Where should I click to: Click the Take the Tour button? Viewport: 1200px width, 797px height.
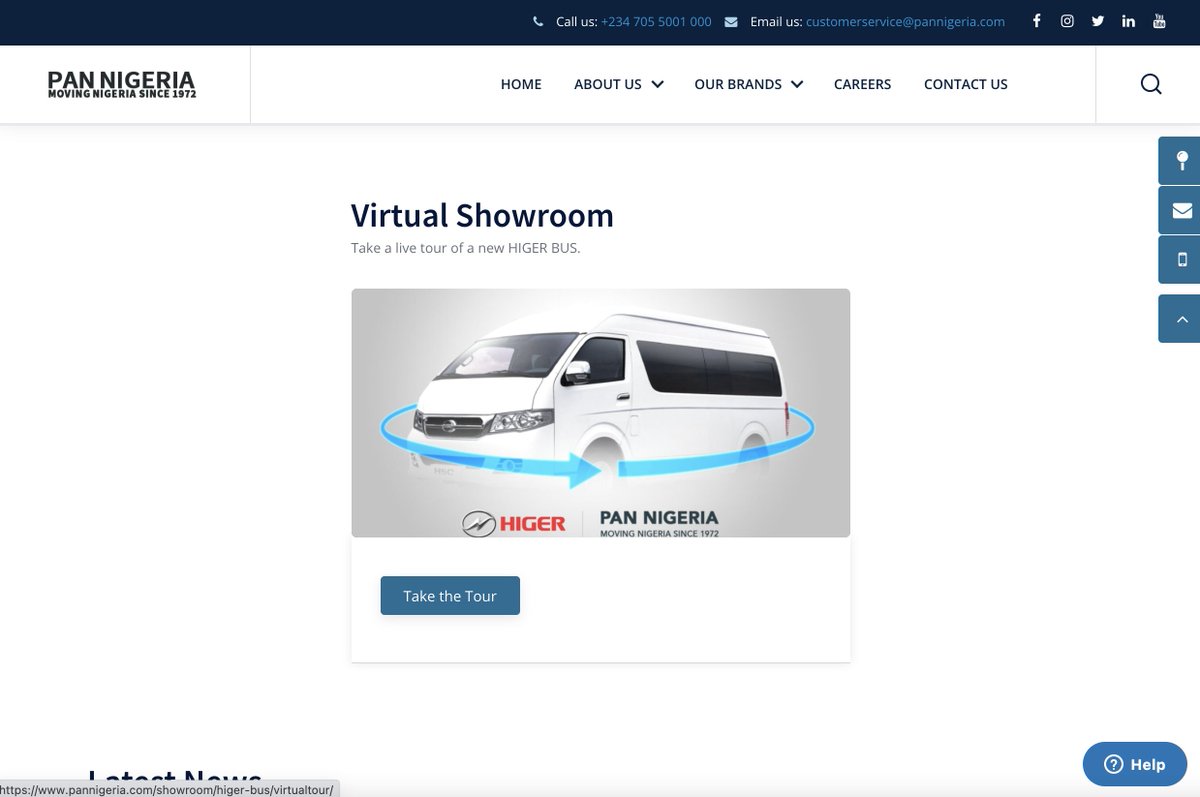pyautogui.click(x=450, y=596)
